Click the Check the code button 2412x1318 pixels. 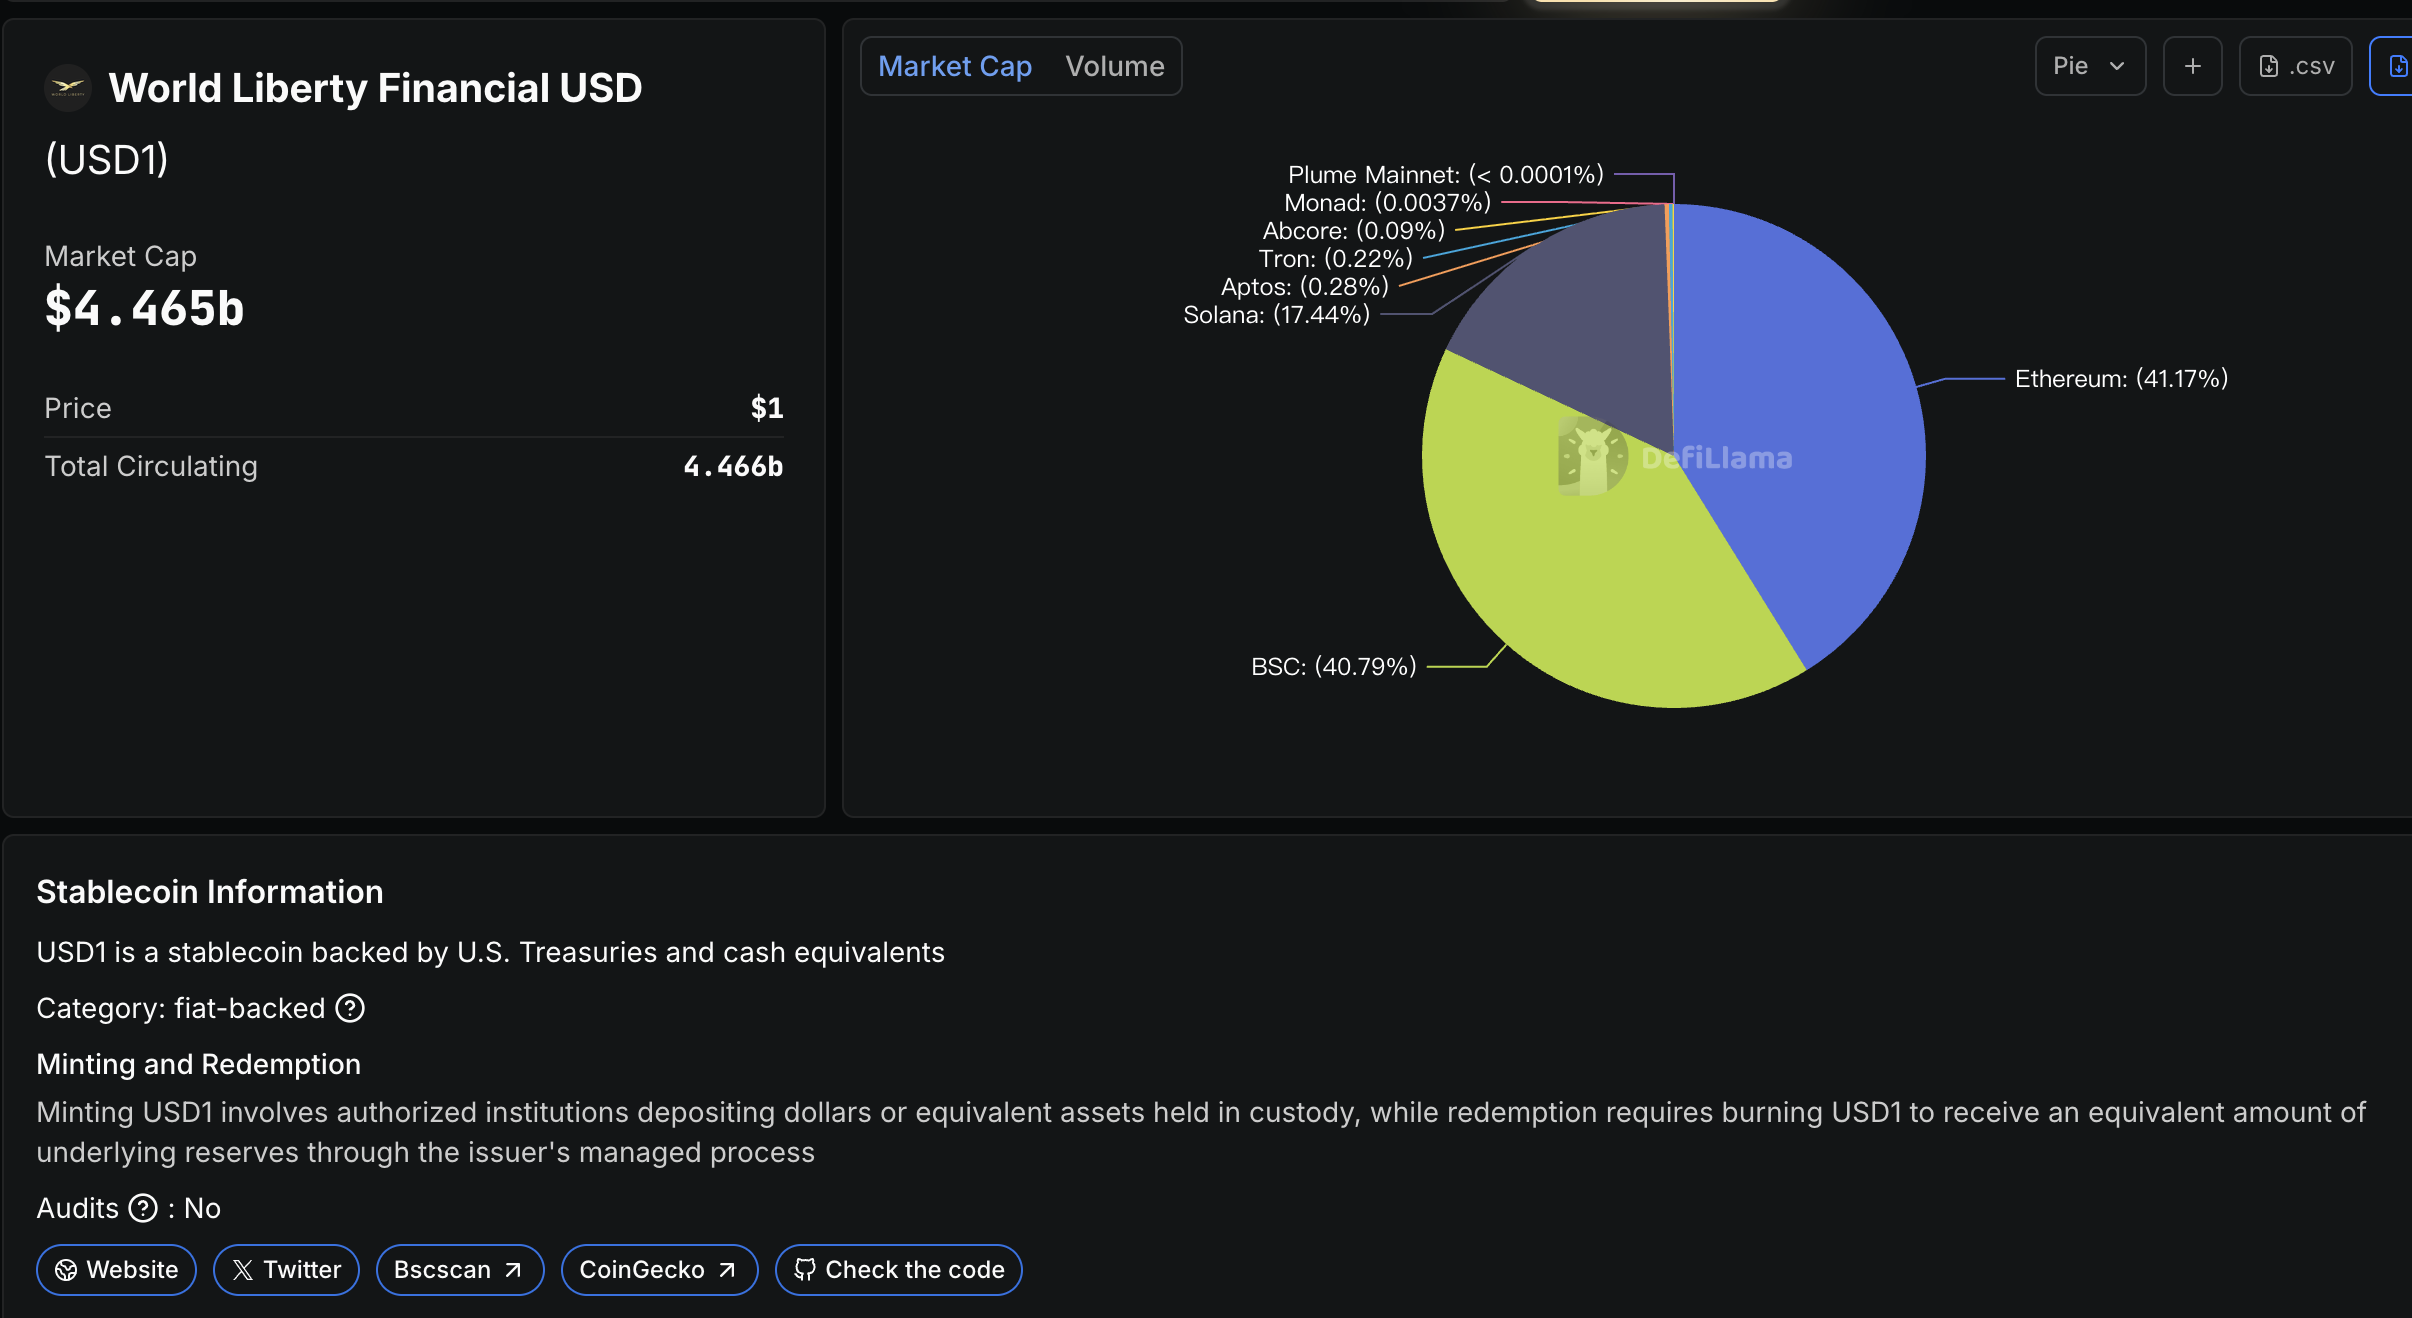point(897,1269)
